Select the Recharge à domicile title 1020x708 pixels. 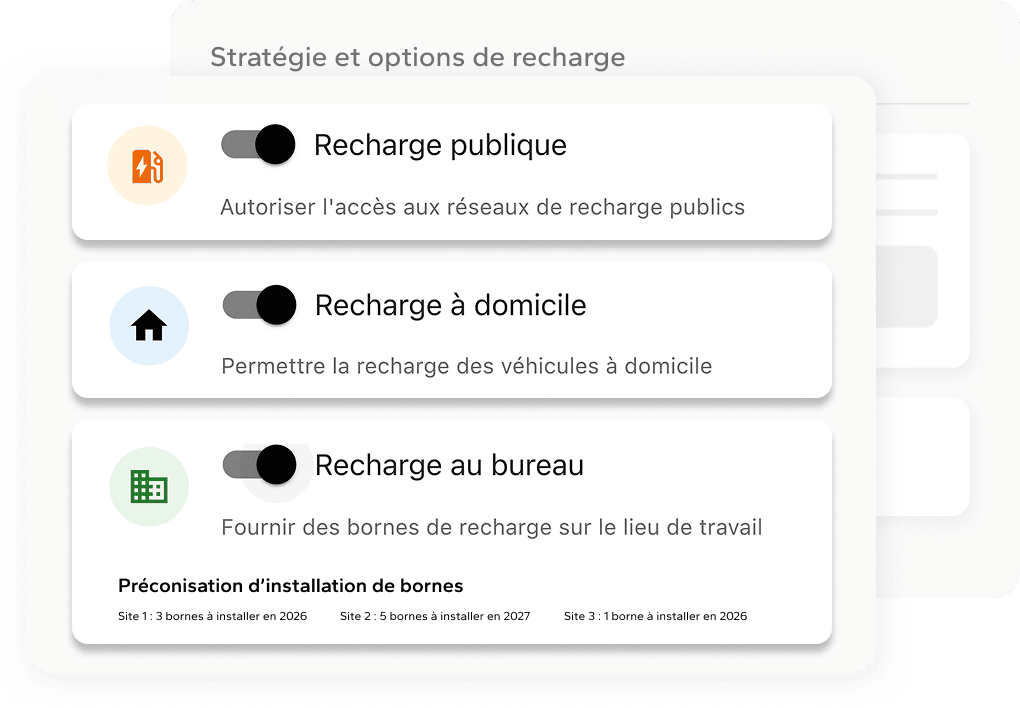(451, 305)
